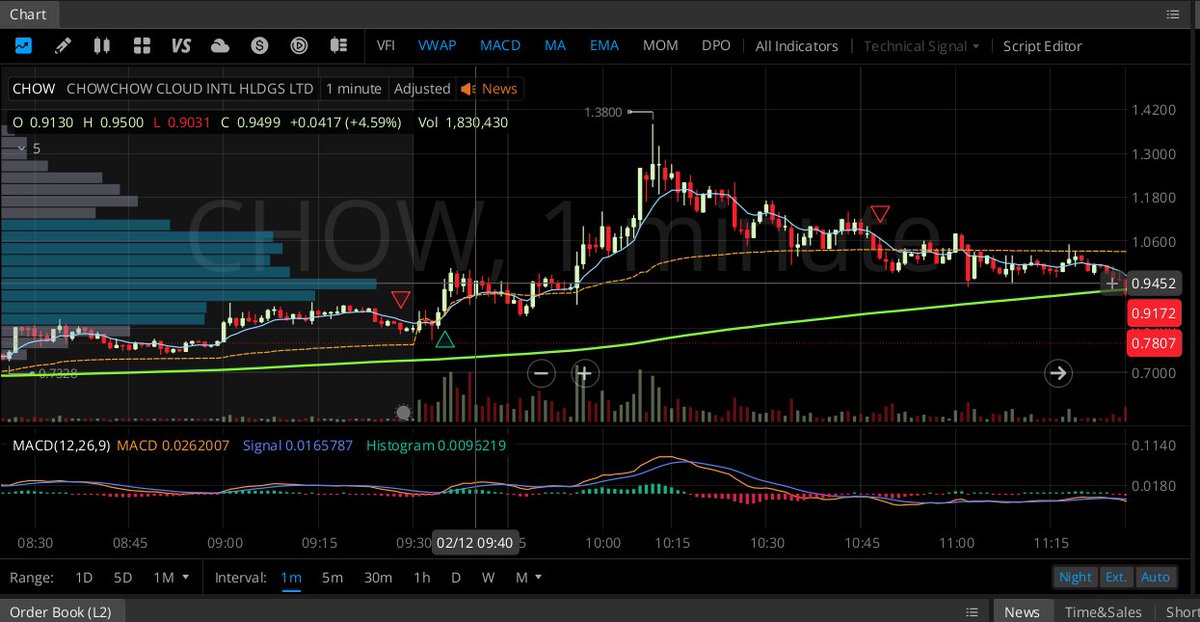Click the CHOW ticker symbol field
The width and height of the screenshot is (1200, 622).
click(x=33, y=88)
